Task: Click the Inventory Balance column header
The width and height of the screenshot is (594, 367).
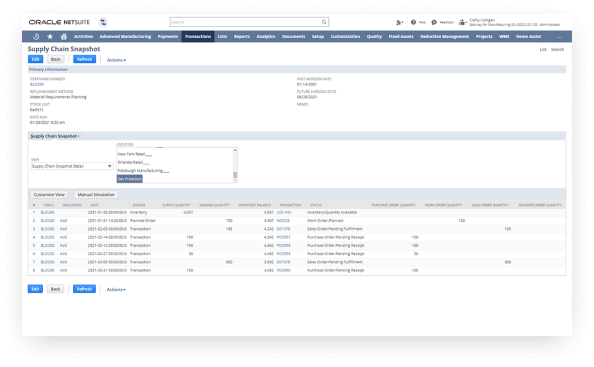Action: tap(255, 205)
